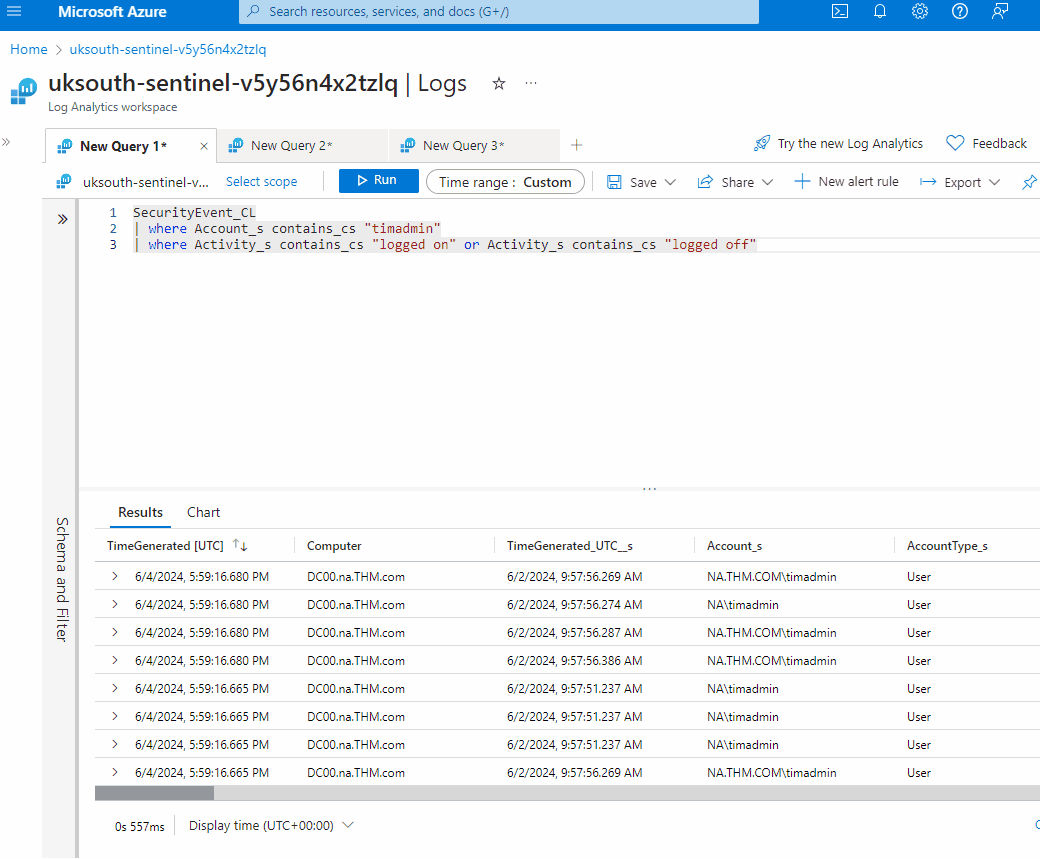Screen dimensions: 1040x859
Task: Open the Time range Custom picker
Action: (x=505, y=182)
